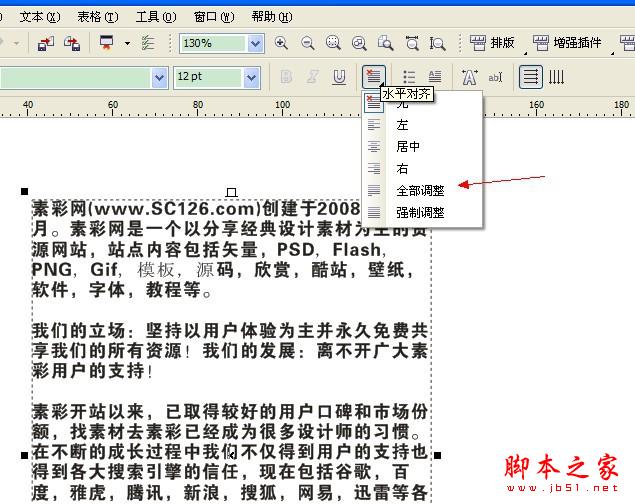
Task: Click the no-alignment icon in dropdown list
Action: [x=373, y=104]
